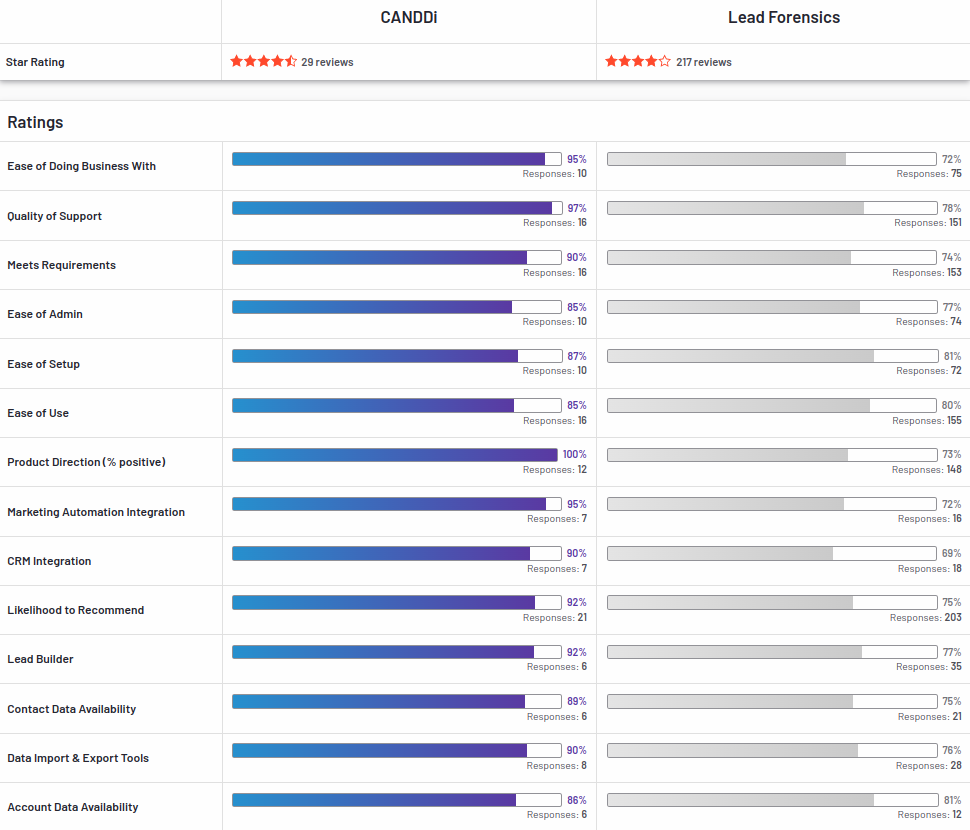Select the 'Ease of Setup' label
The width and height of the screenshot is (970, 830).
coord(43,364)
